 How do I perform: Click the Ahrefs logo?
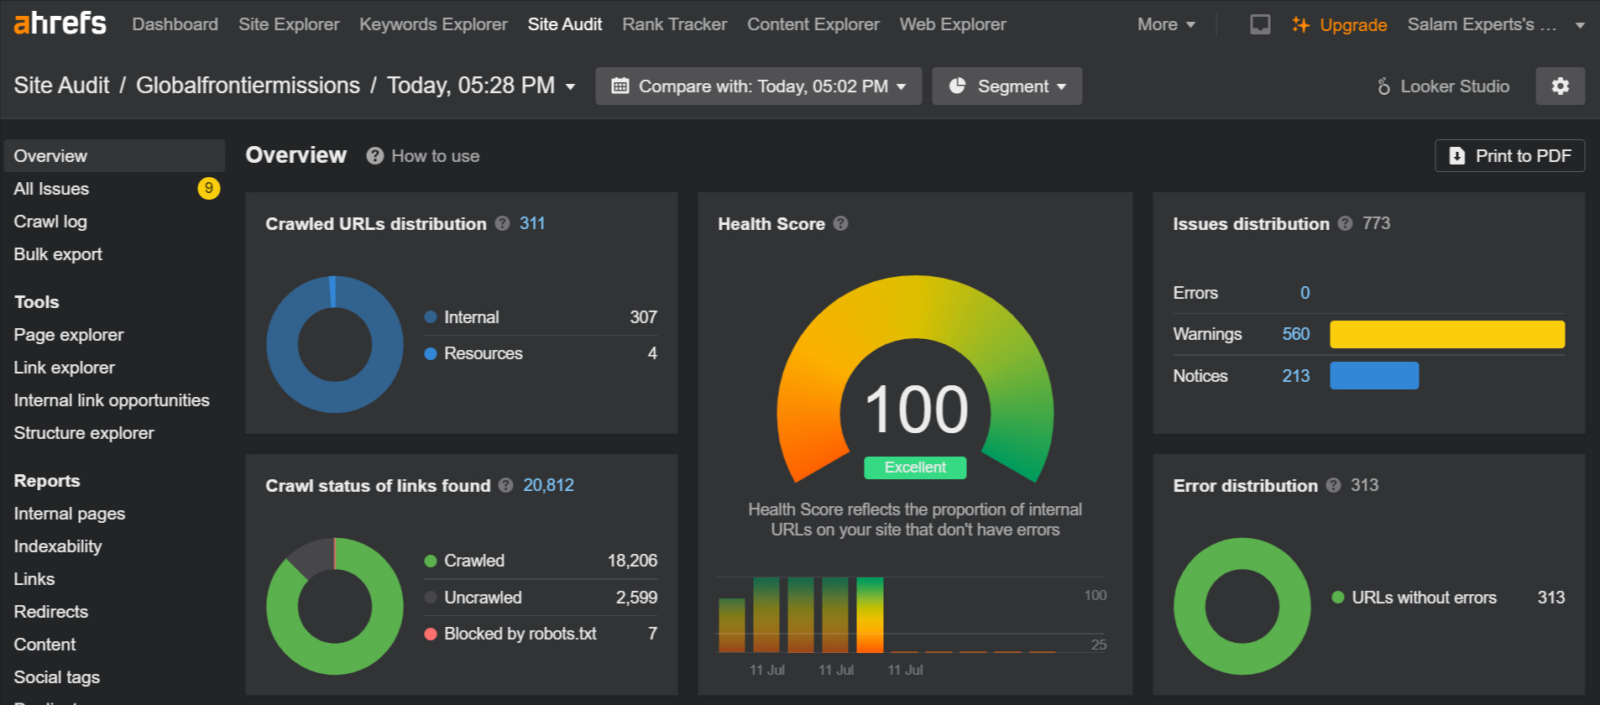(x=60, y=23)
